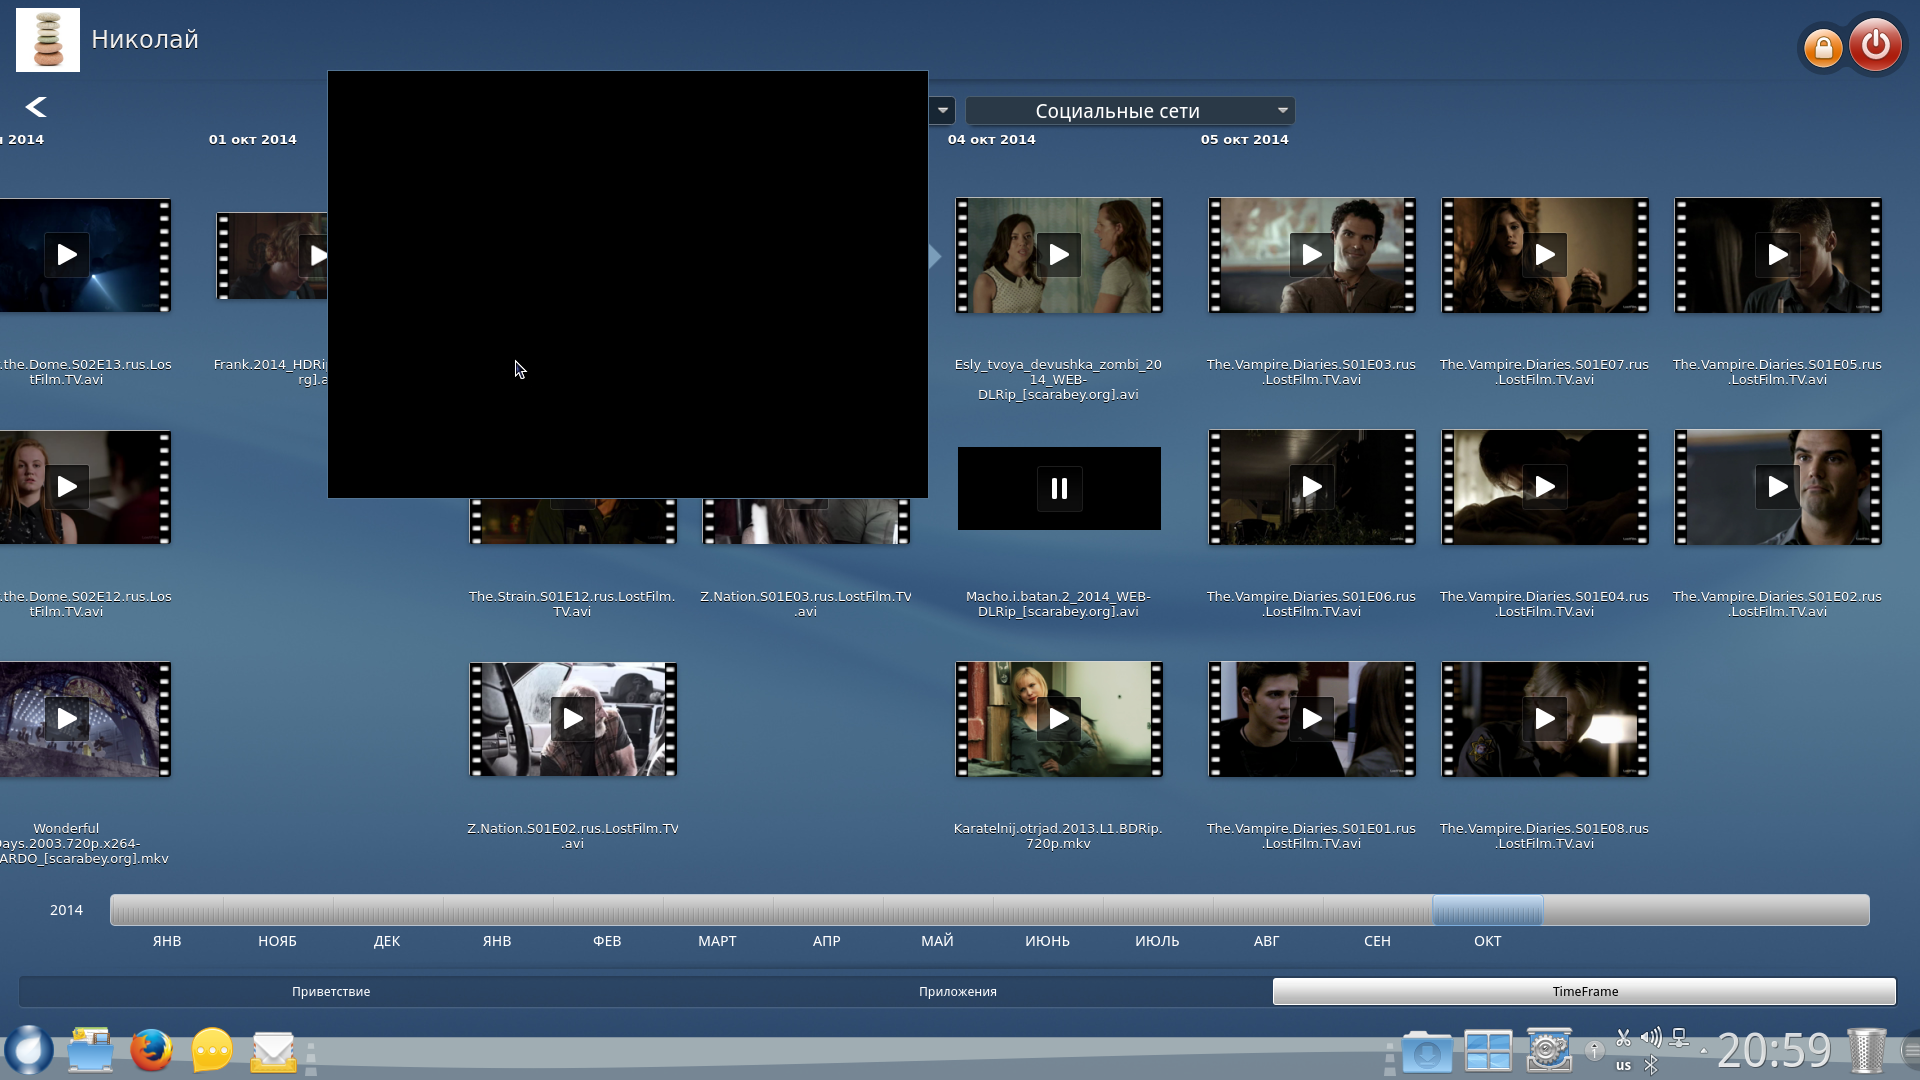Open the trash can in the panel
Image resolution: width=1920 pixels, height=1080 pixels.
1865,1051
